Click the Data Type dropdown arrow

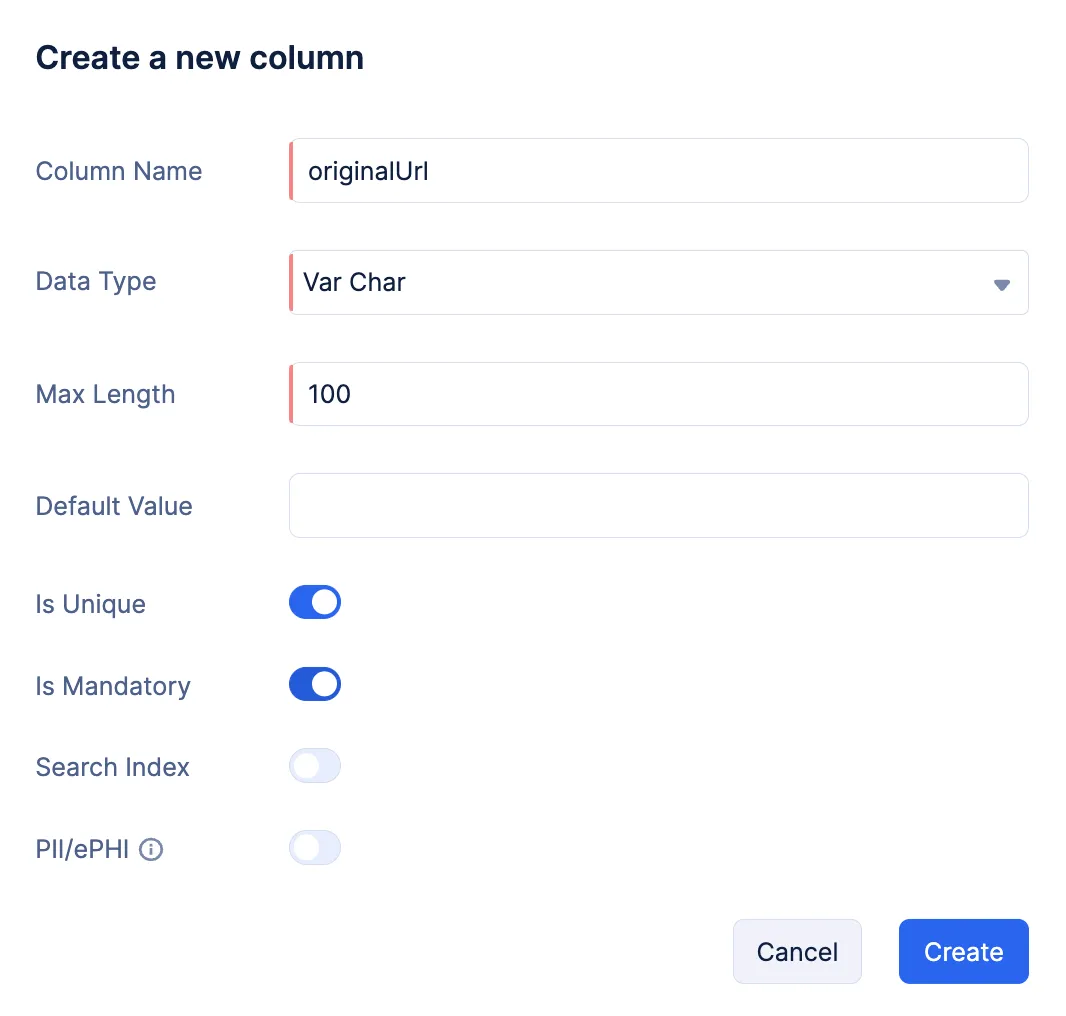tap(1001, 284)
